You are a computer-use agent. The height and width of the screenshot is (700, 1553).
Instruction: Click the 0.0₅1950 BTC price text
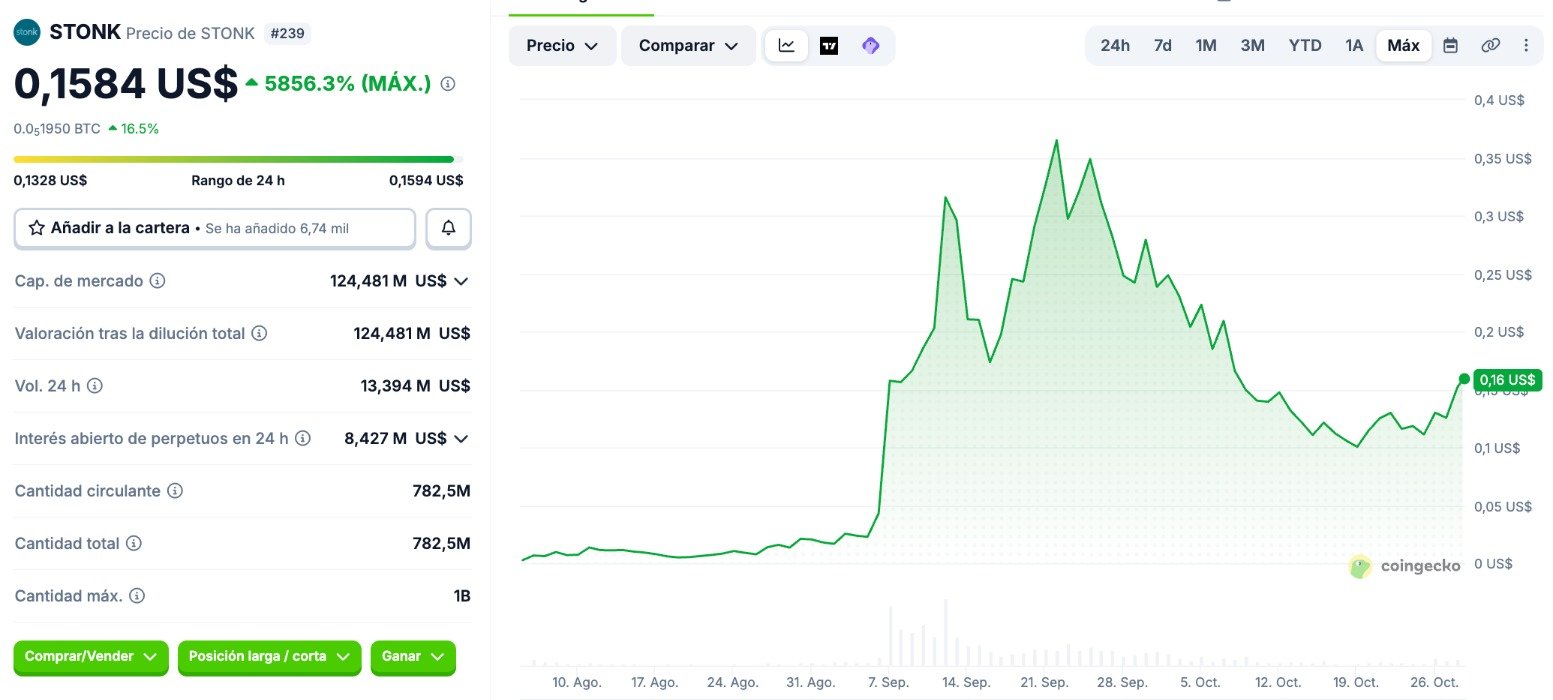pyautogui.click(x=57, y=129)
